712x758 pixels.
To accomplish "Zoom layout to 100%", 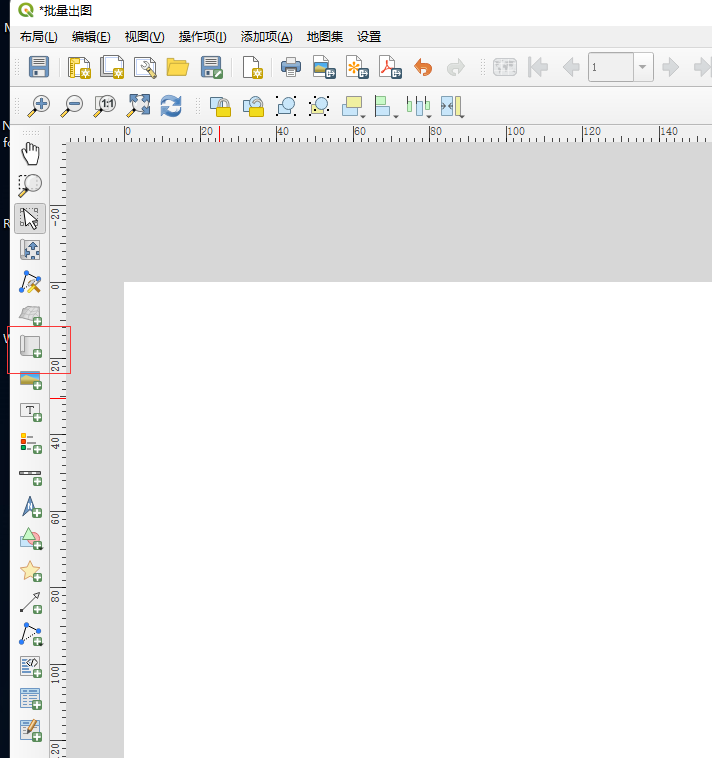I will click(105, 105).
